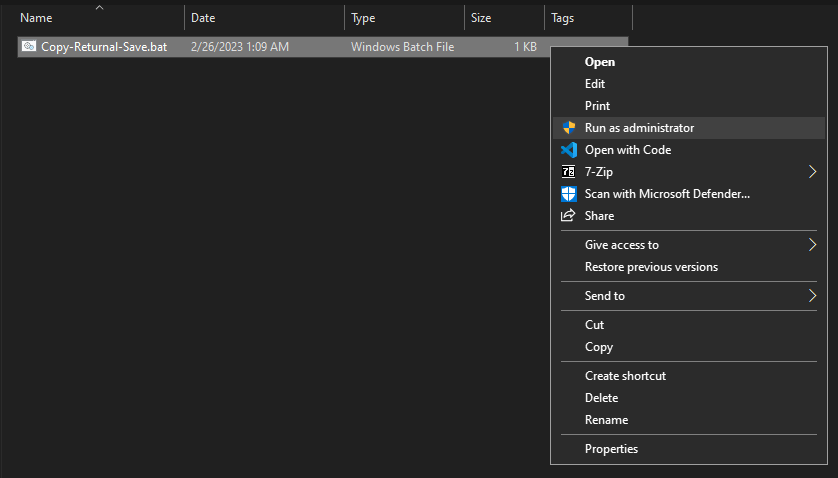The image size is (838, 478).
Task: Click the batch file icon for Copy-Returnal-Save.bat
Action: [x=29, y=47]
